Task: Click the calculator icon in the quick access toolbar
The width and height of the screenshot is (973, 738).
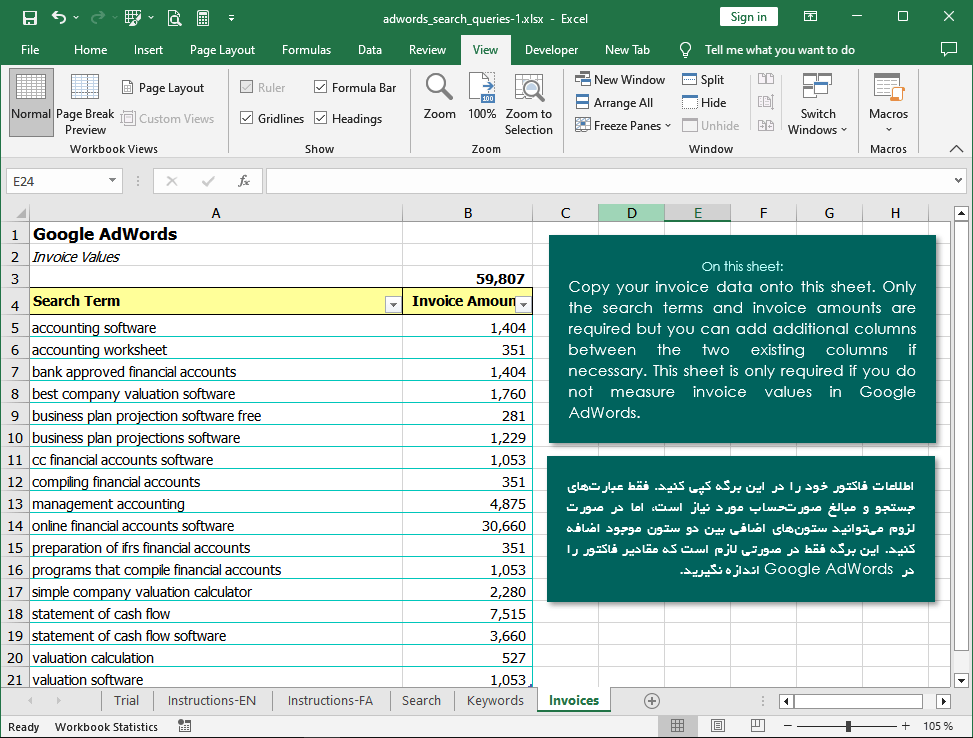Action: coord(203,18)
